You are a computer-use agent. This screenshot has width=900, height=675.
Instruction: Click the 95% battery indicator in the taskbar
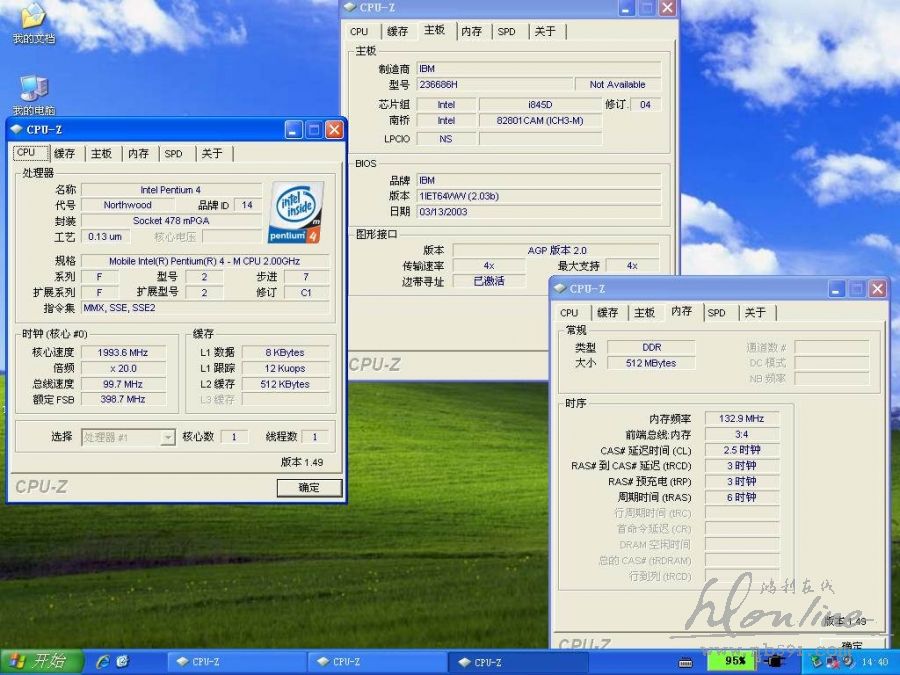pyautogui.click(x=733, y=661)
